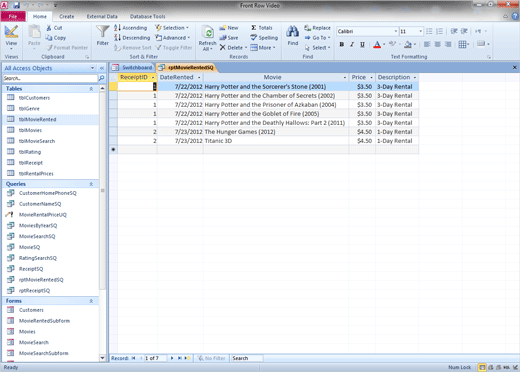Open the font name Calibri dropdown

396,31
